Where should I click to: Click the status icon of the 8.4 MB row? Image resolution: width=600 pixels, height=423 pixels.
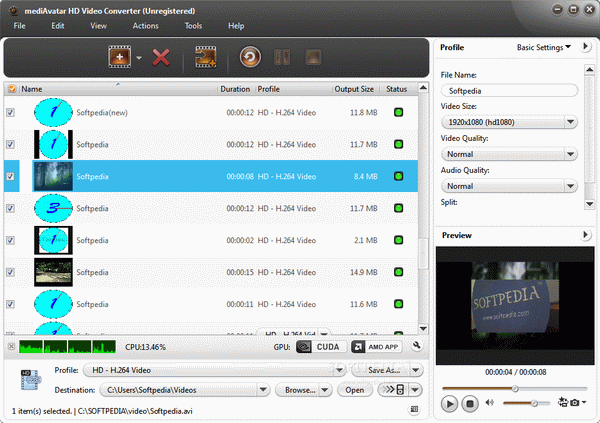[398, 176]
